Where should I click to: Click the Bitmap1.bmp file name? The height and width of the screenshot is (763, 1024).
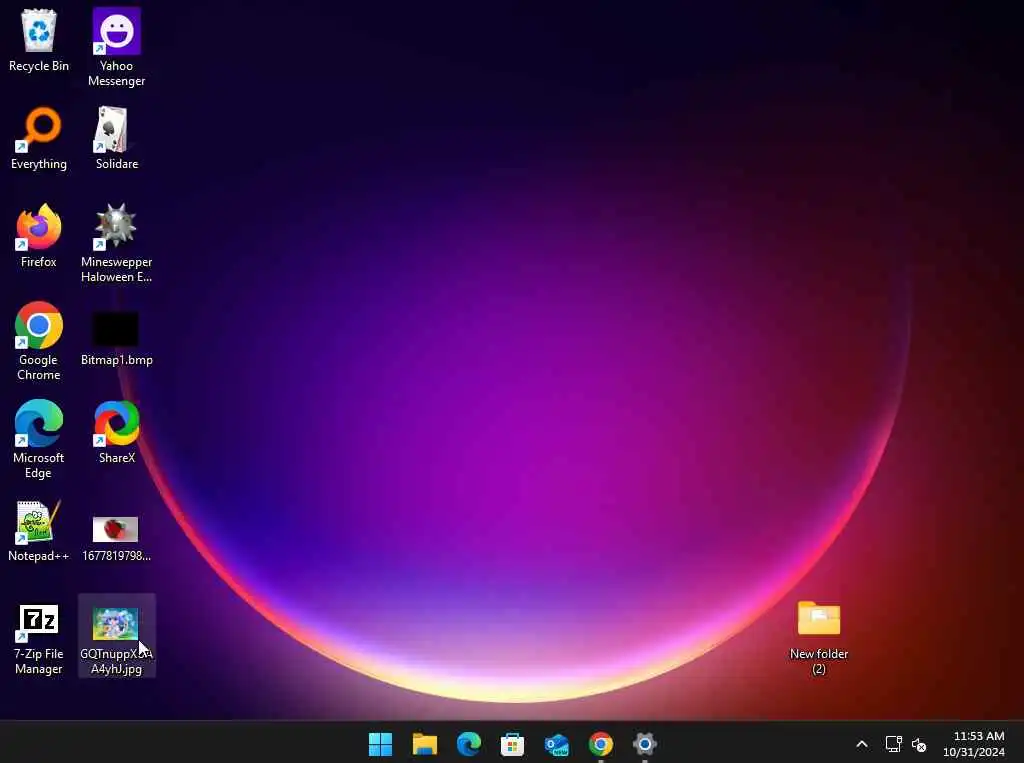click(x=116, y=360)
